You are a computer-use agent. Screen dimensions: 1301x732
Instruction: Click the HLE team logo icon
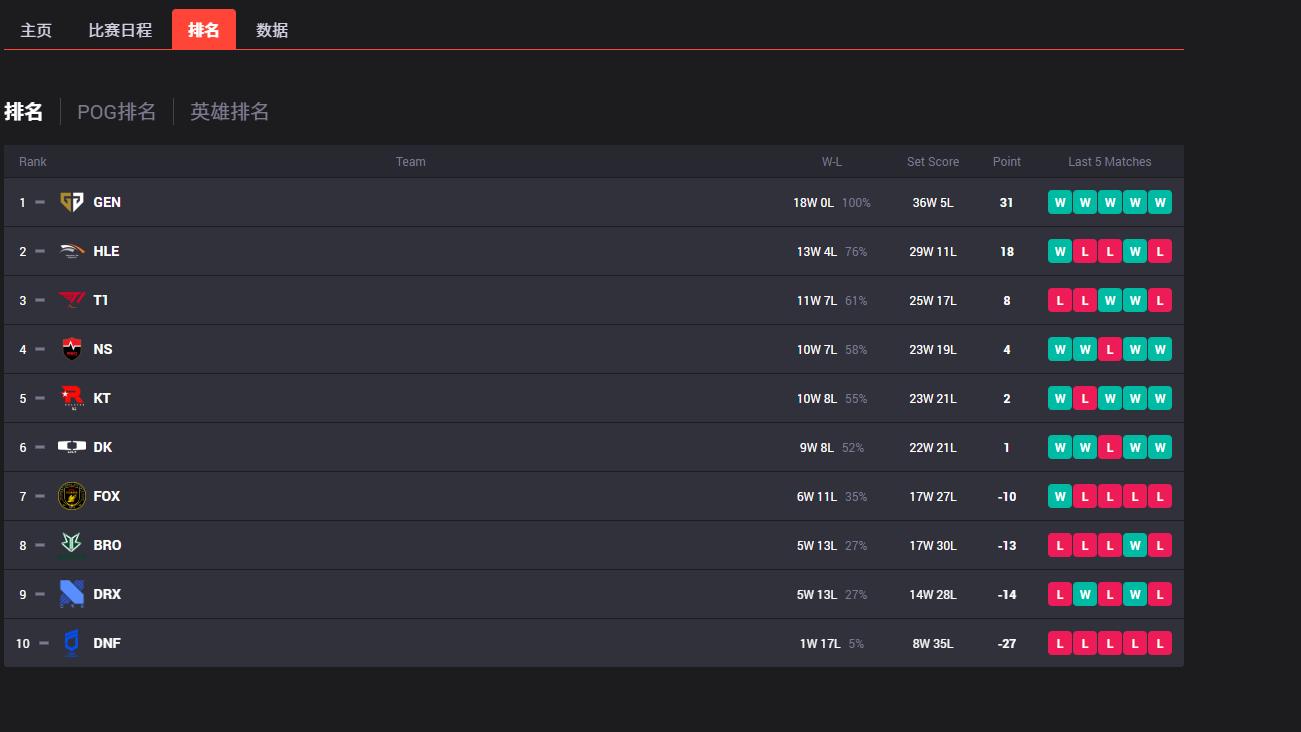pyautogui.click(x=72, y=251)
